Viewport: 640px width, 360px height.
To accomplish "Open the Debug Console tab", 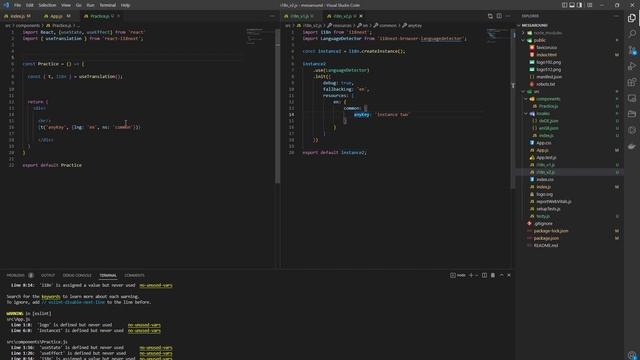I will [x=77, y=276].
